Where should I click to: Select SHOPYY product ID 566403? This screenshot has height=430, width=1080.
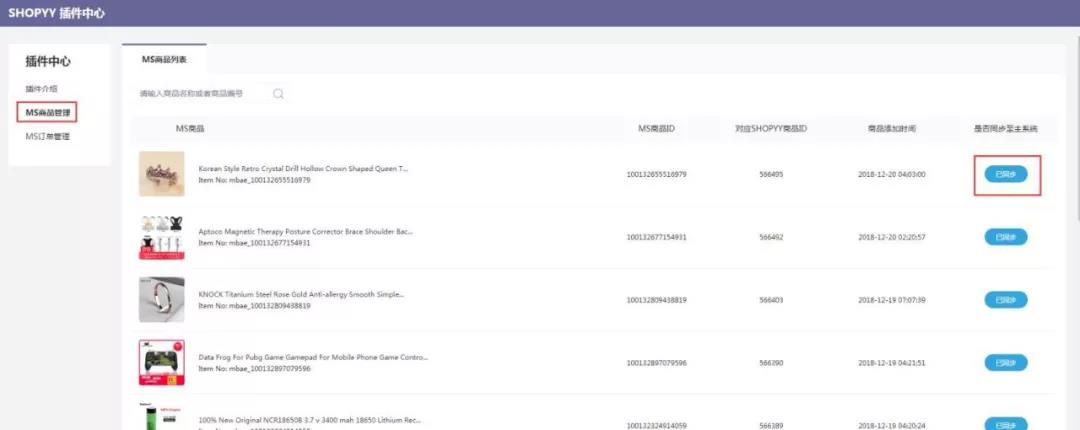point(771,300)
